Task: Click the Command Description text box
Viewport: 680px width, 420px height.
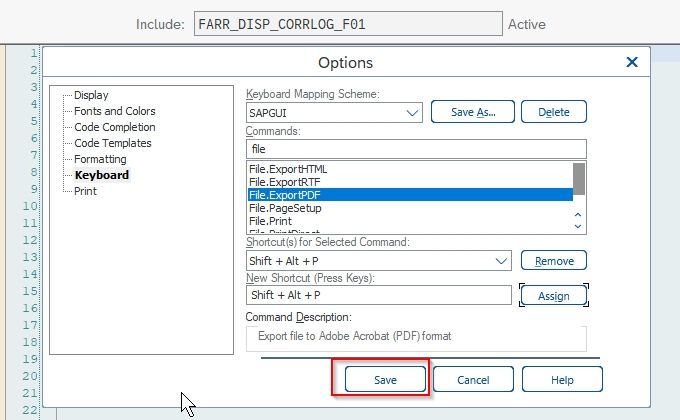Action: click(416, 338)
